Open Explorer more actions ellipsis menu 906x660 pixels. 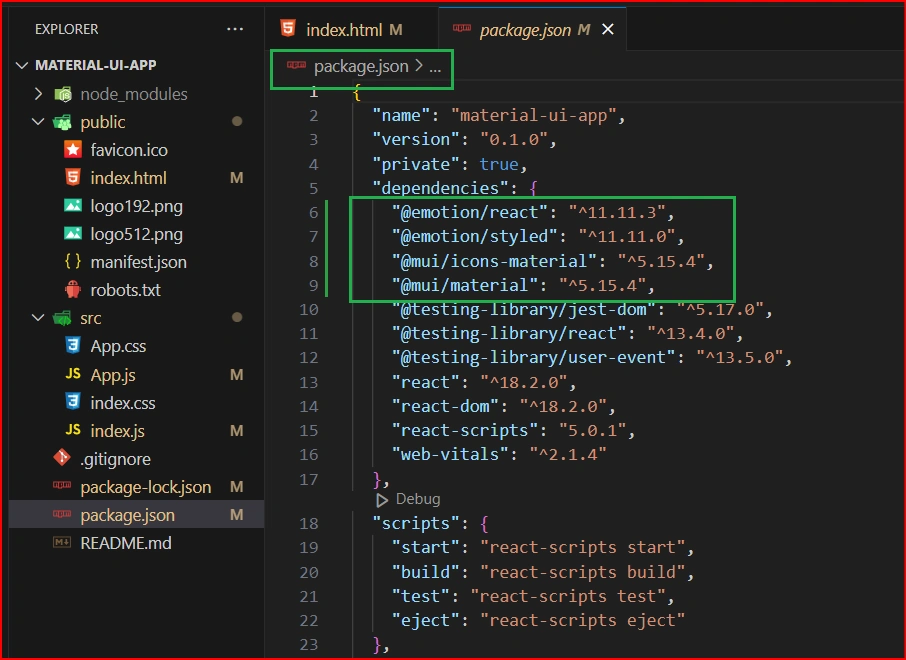[x=235, y=29]
